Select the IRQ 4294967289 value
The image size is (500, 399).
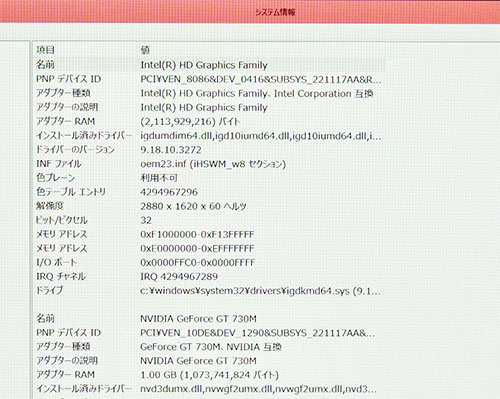[179, 276]
